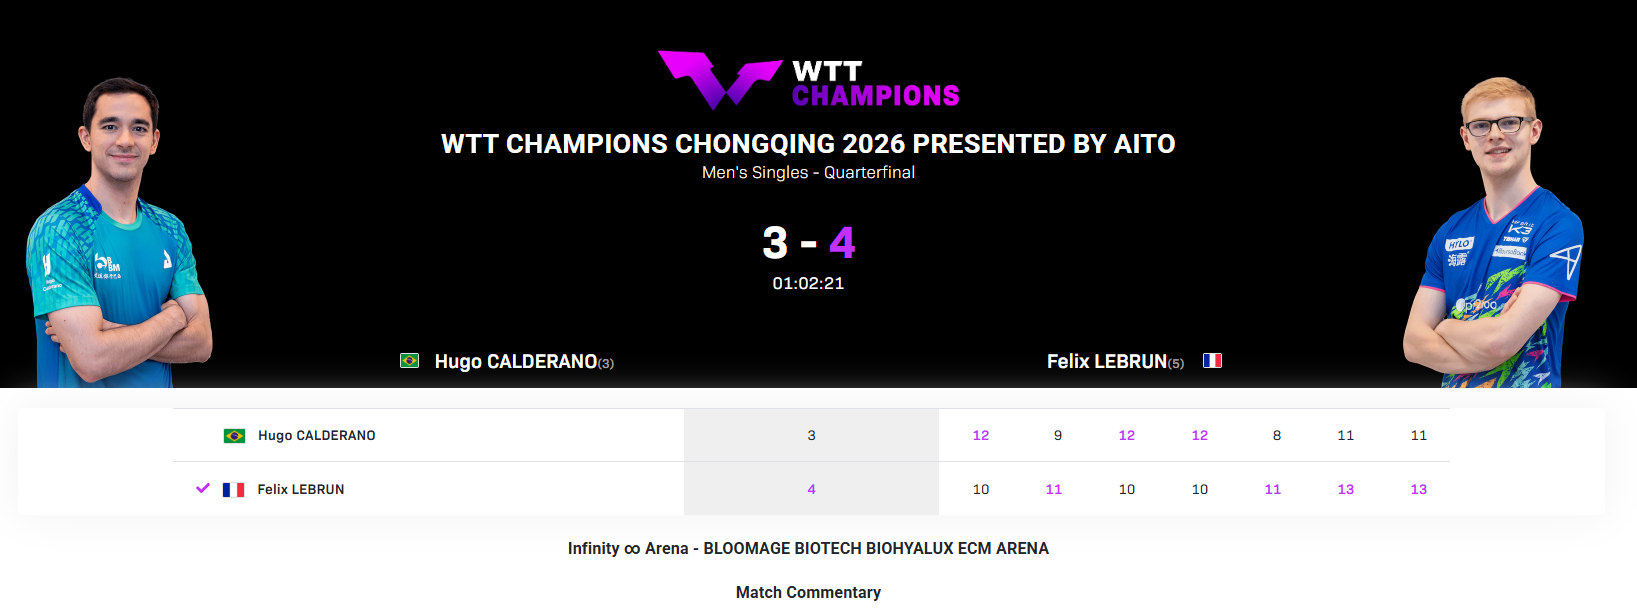Open Hugo CALDERANO's player photo
Image resolution: width=1637 pixels, height=616 pixels.
pos(118,240)
